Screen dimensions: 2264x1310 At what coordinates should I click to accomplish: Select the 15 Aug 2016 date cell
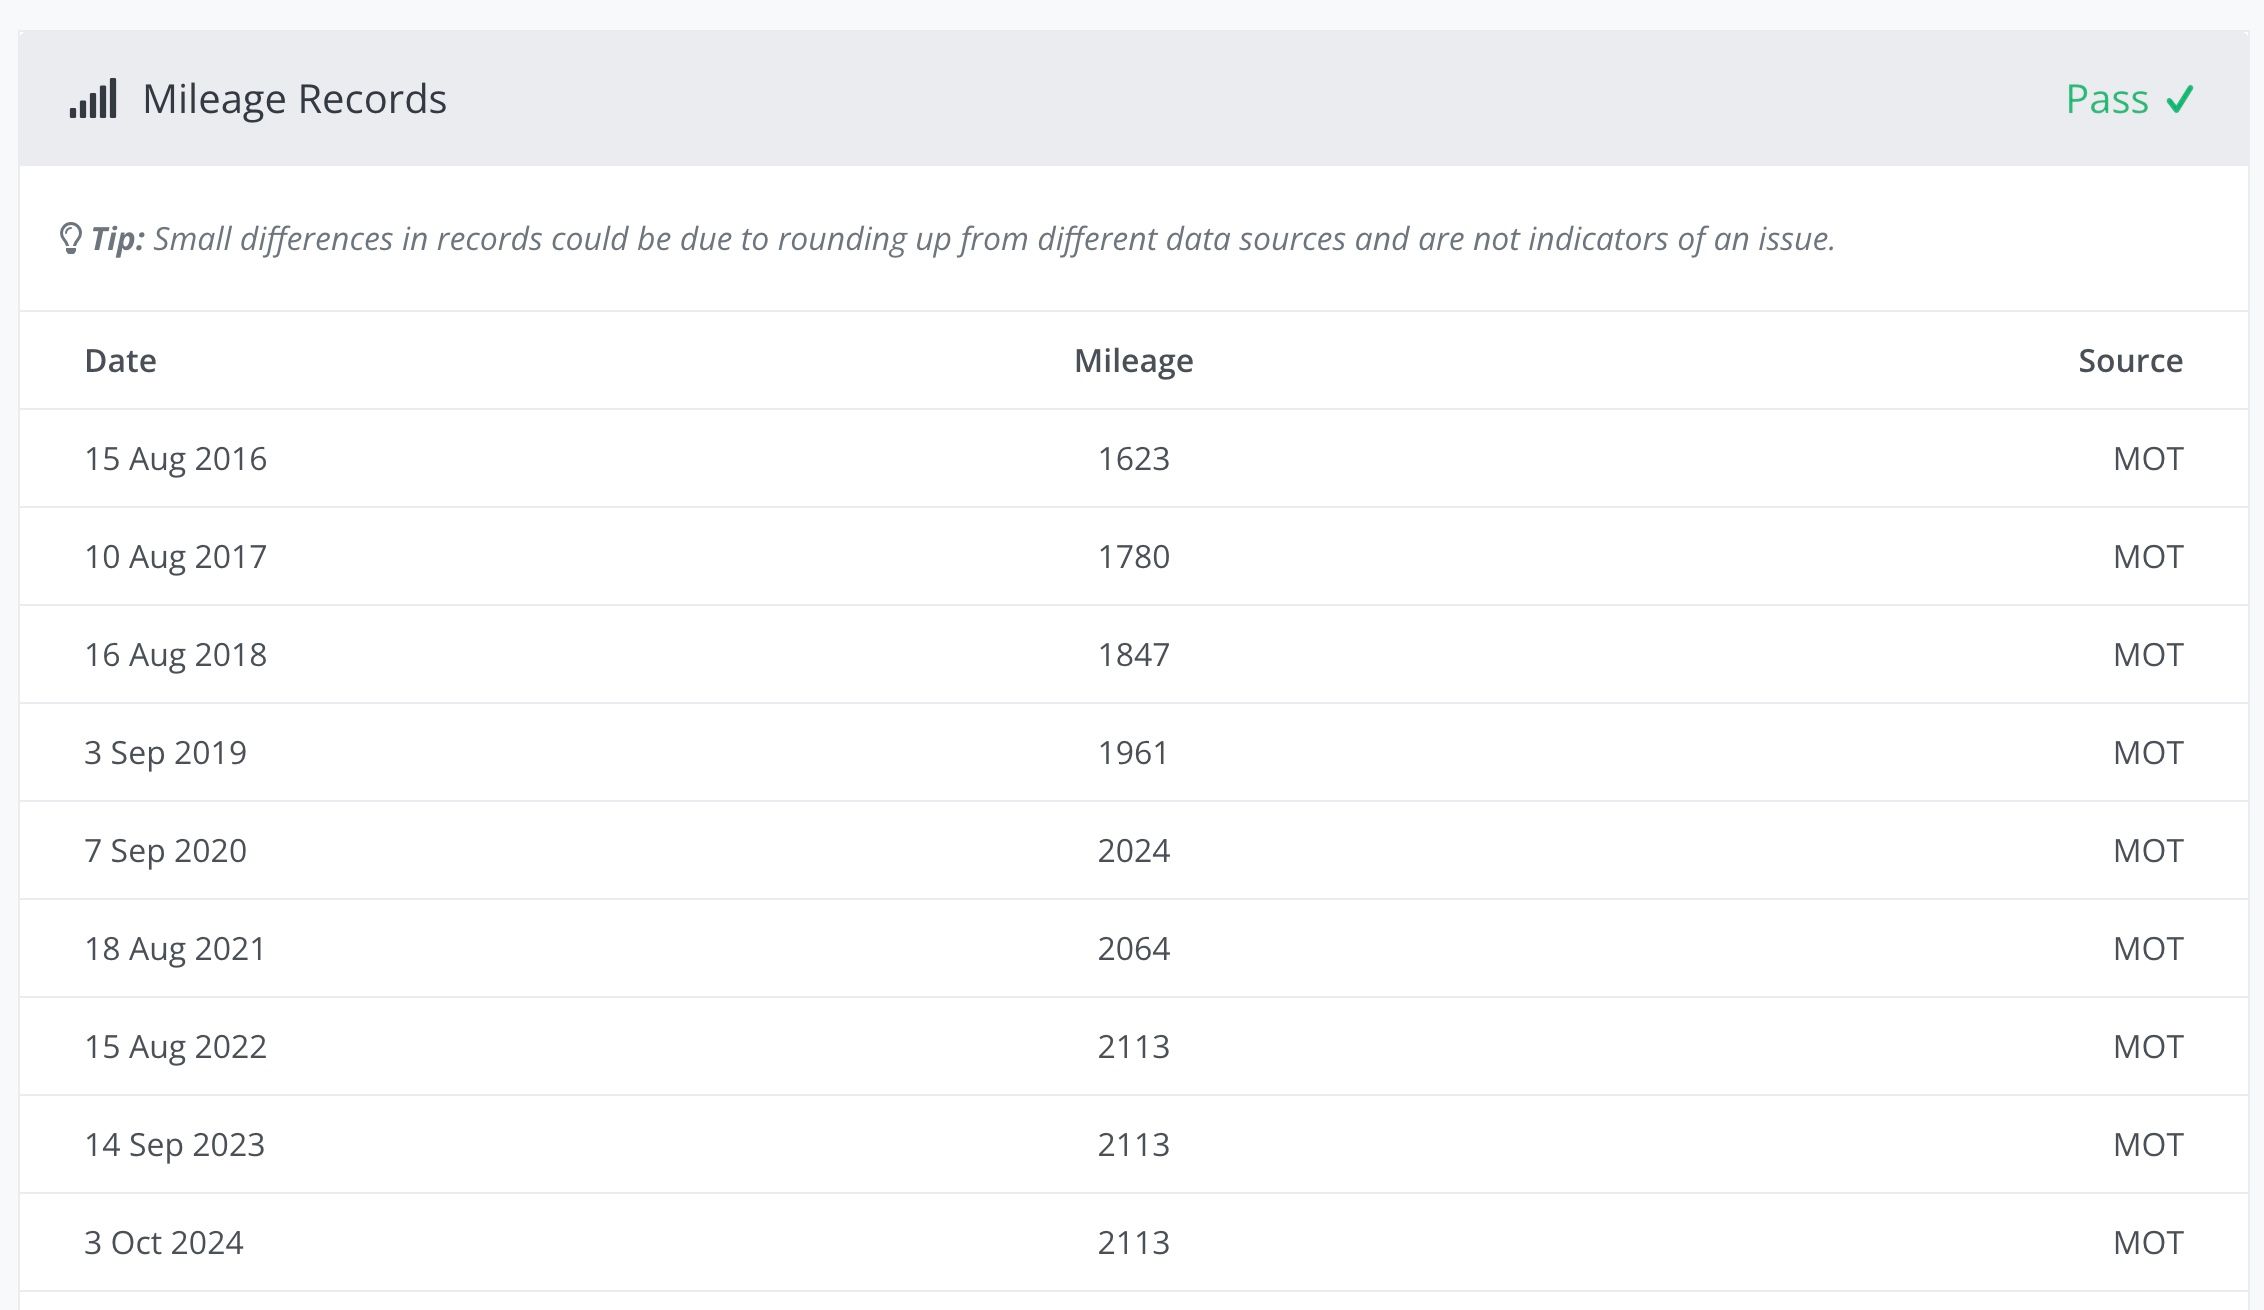point(175,458)
